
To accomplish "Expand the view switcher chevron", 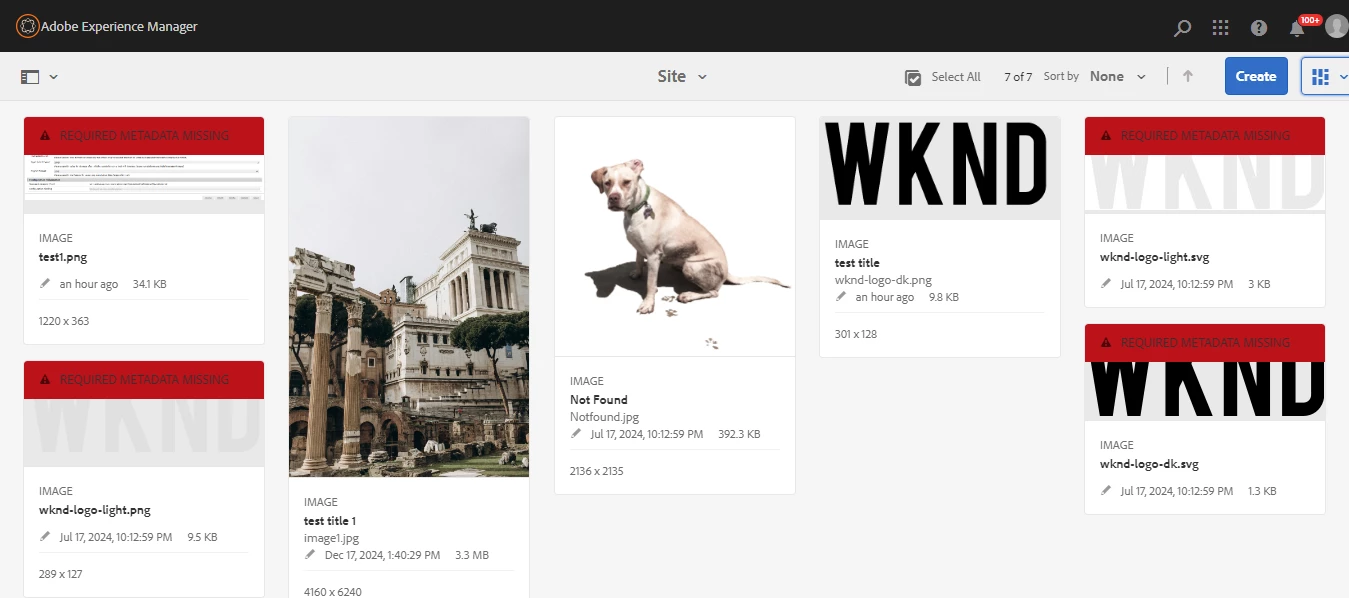I will 1343,77.
